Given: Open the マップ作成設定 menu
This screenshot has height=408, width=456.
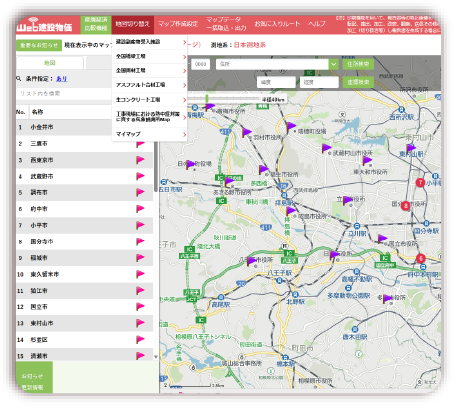Looking at the screenshot, I should coord(178,24).
